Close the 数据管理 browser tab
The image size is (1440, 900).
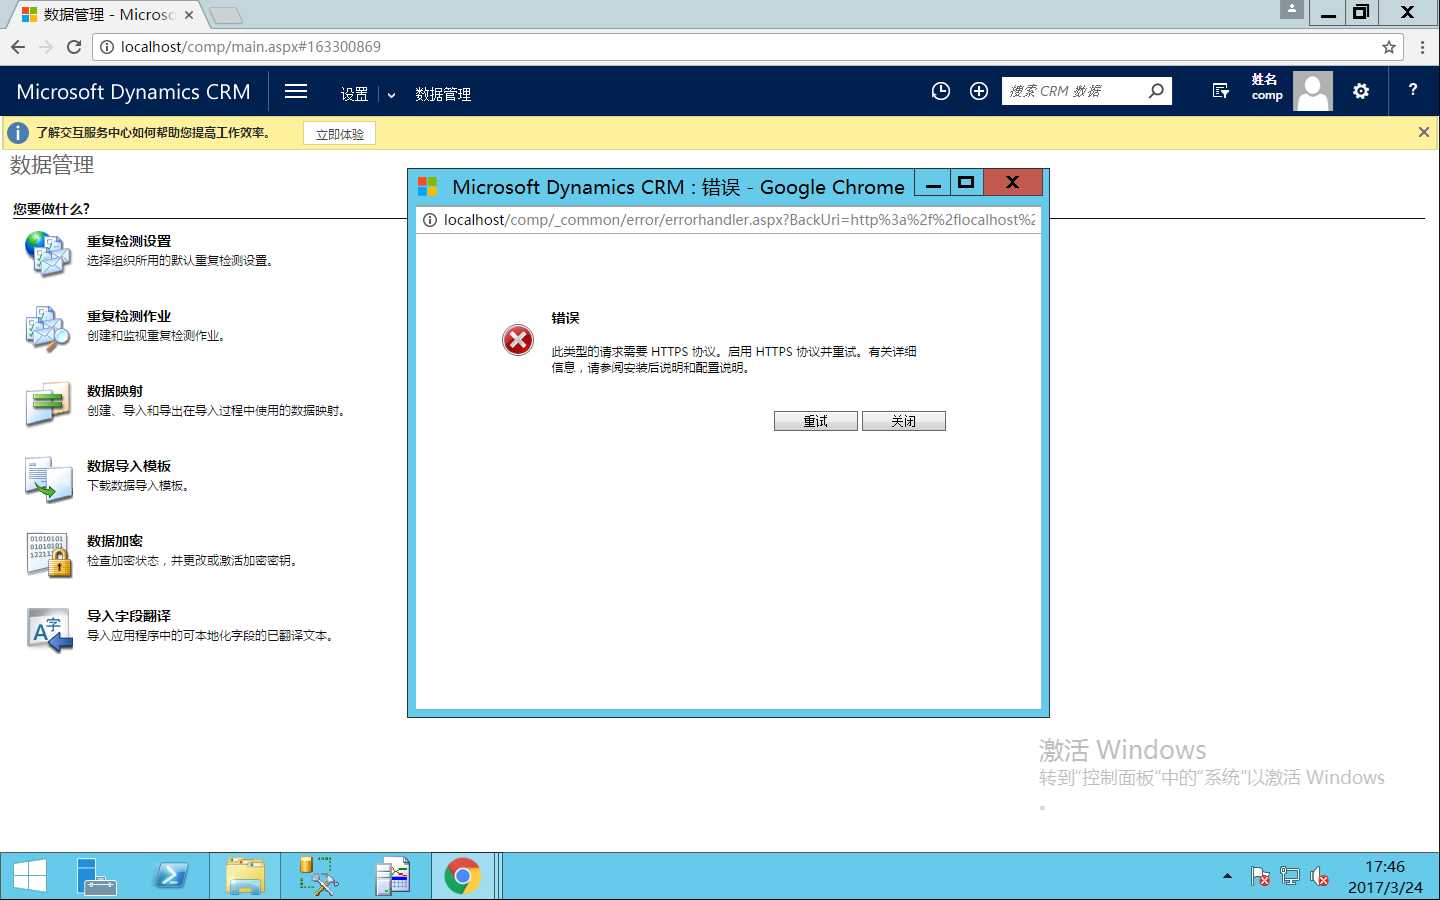click(189, 15)
